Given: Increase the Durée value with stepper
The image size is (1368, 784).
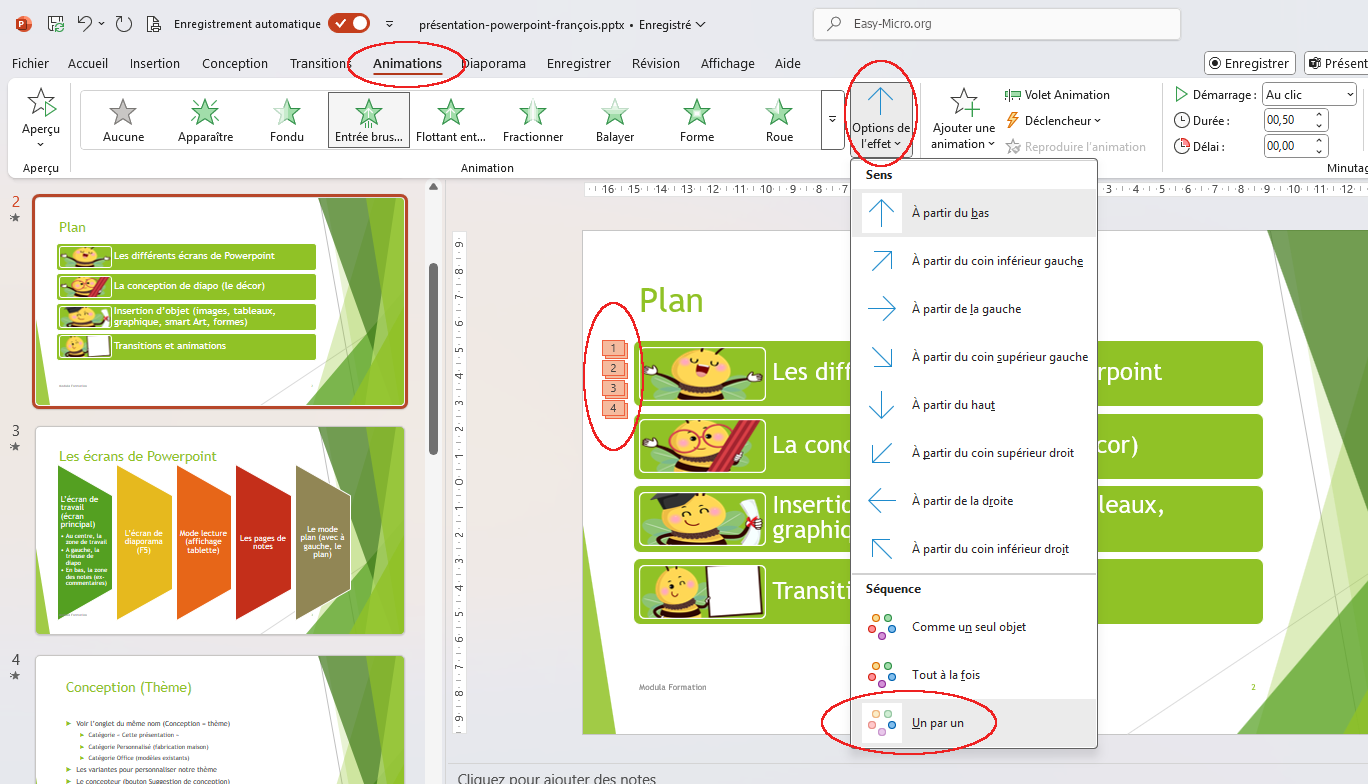Looking at the screenshot, I should click(1320, 115).
